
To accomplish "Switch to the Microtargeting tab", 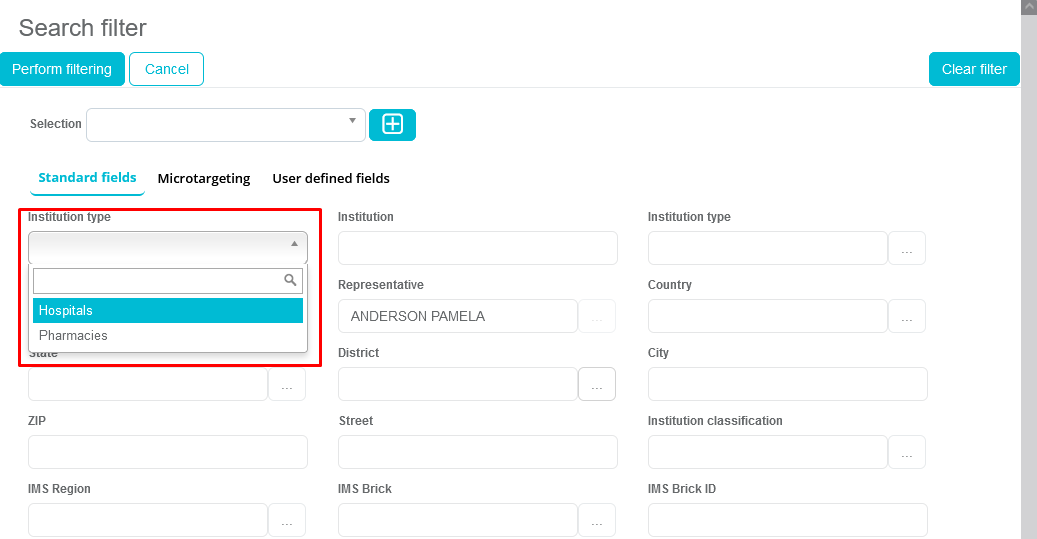I will [204, 178].
